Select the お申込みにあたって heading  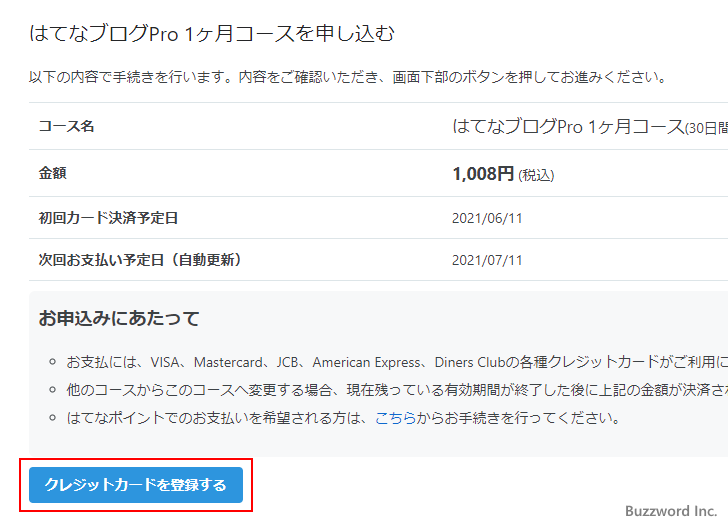[x=119, y=319]
